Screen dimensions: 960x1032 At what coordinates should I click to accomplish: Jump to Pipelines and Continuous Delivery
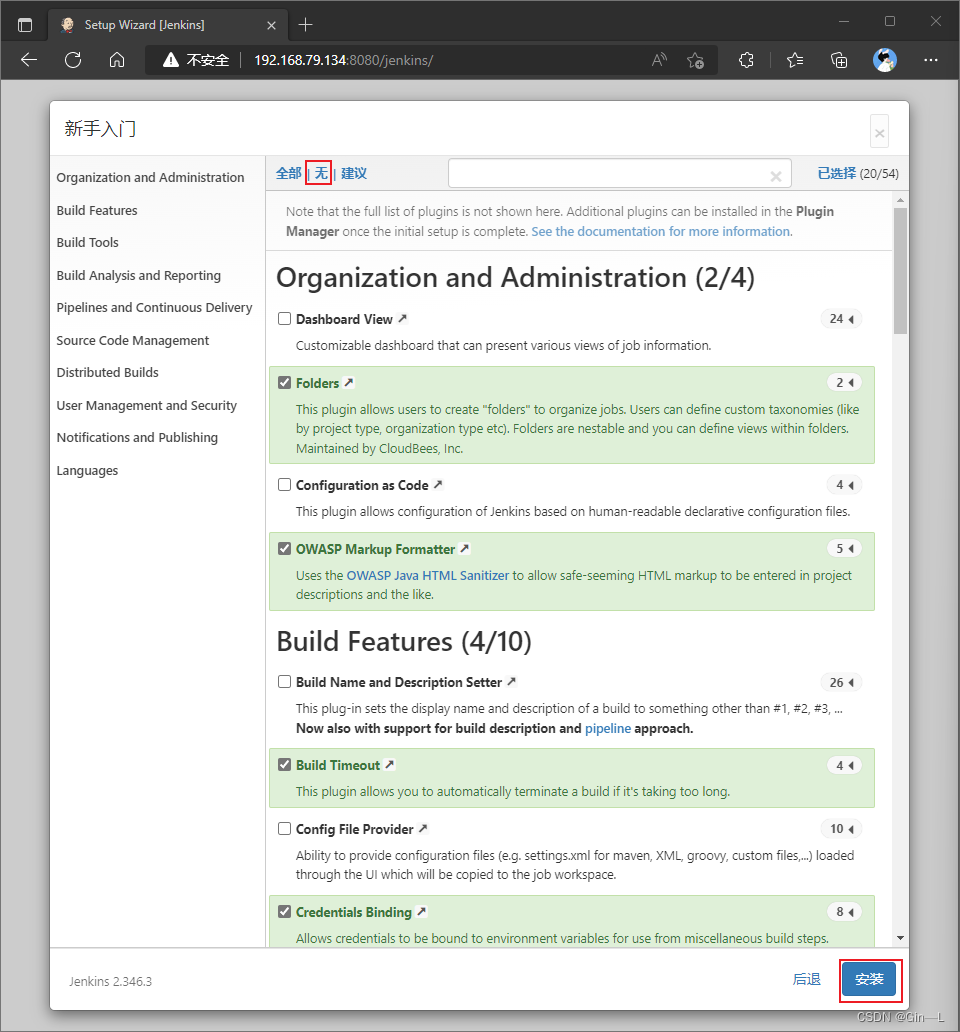click(154, 307)
